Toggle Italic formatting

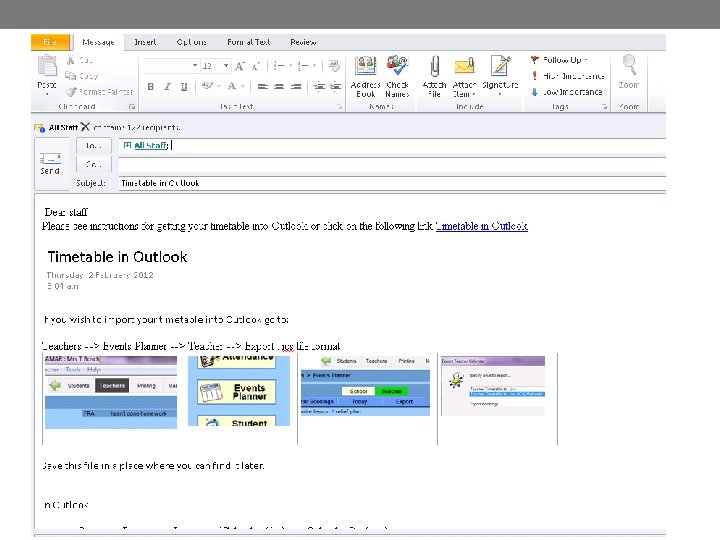pos(167,86)
